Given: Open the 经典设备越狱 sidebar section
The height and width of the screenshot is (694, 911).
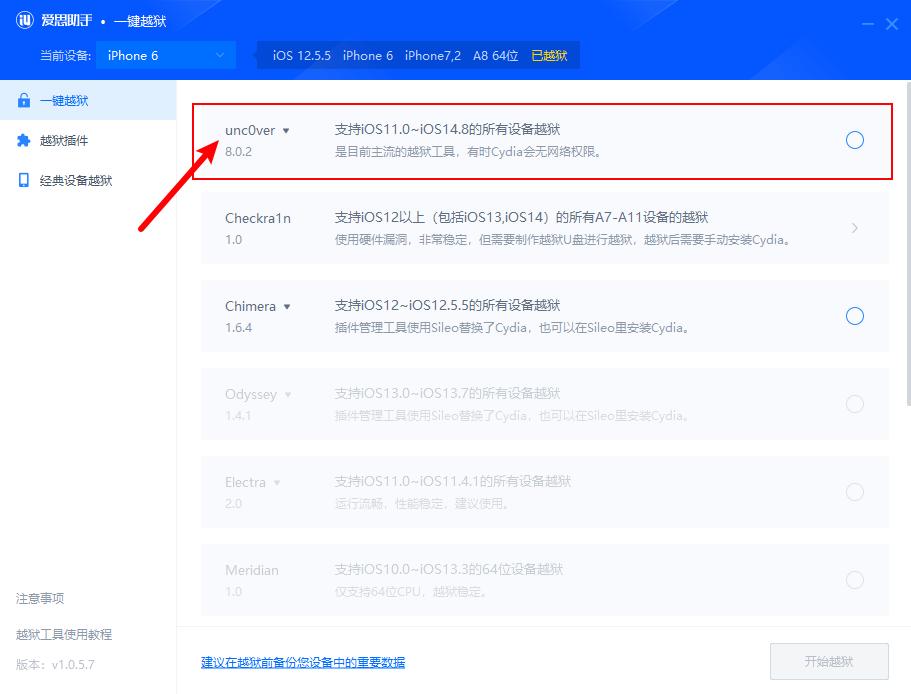Looking at the screenshot, I should (85, 179).
